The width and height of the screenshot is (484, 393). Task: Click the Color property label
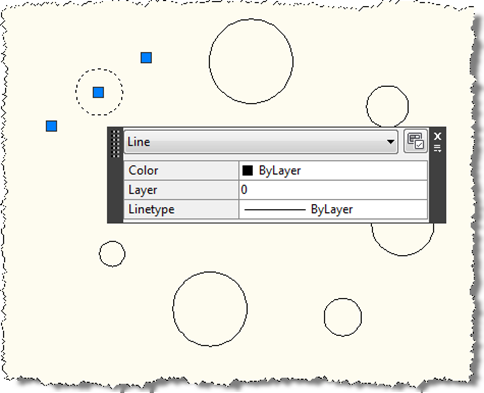143,170
